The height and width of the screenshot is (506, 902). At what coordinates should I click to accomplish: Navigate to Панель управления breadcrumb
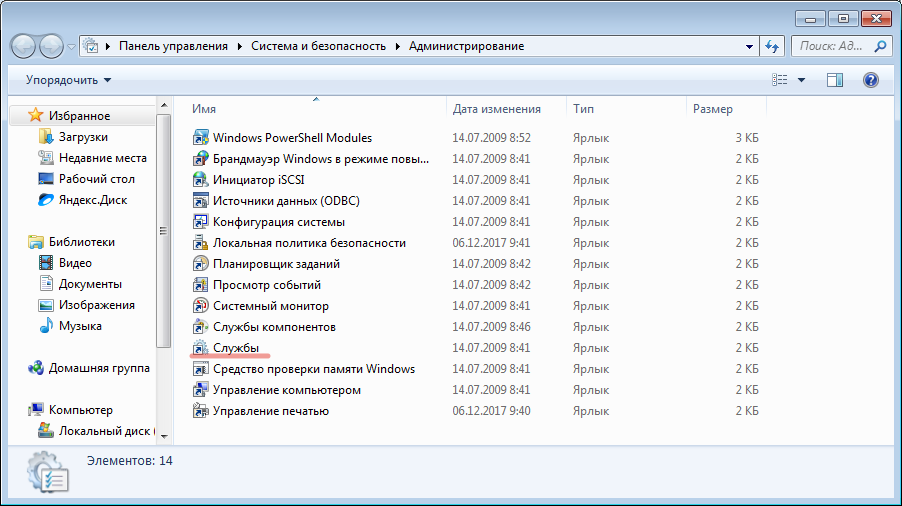173,46
